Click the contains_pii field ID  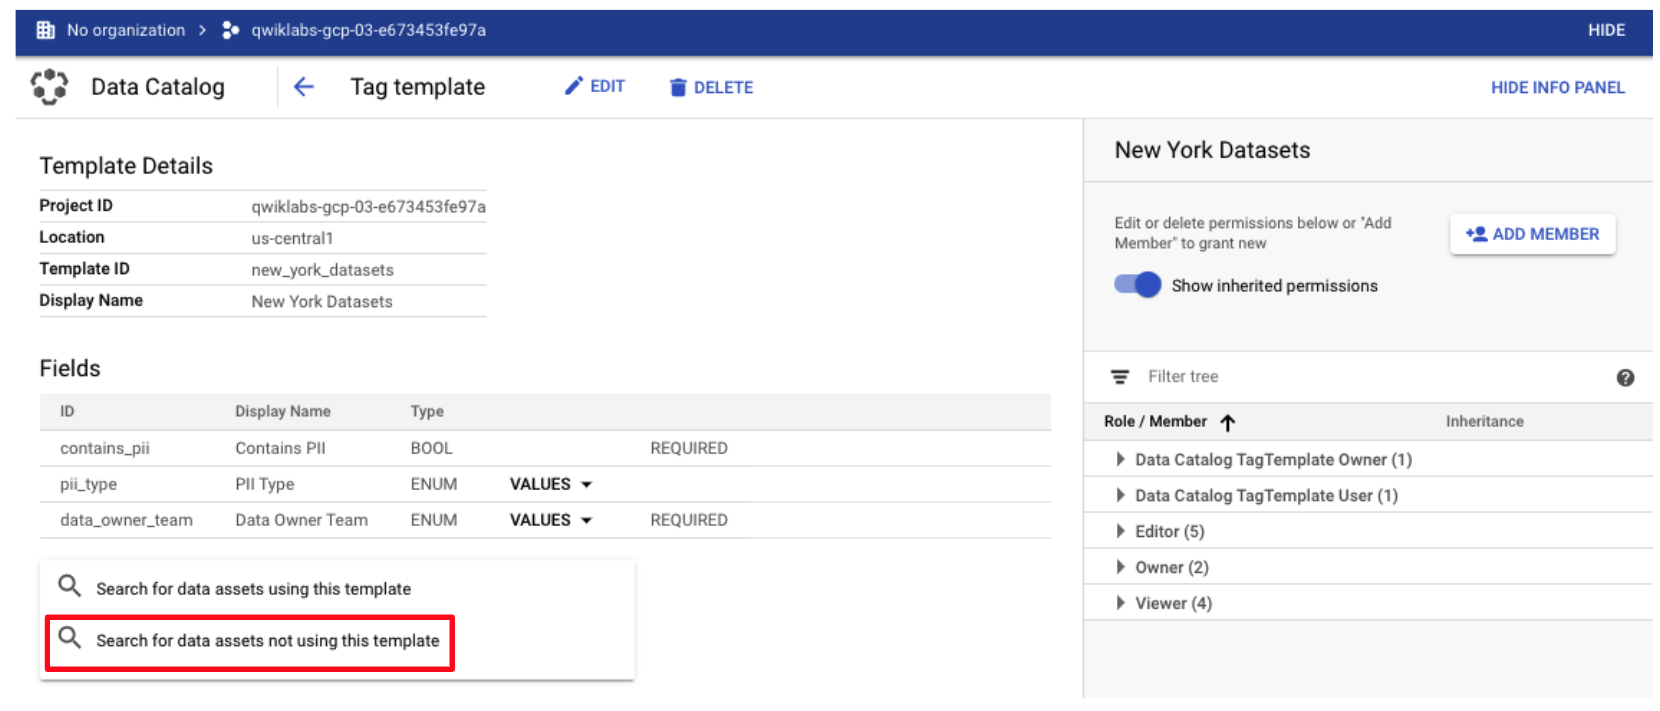105,448
